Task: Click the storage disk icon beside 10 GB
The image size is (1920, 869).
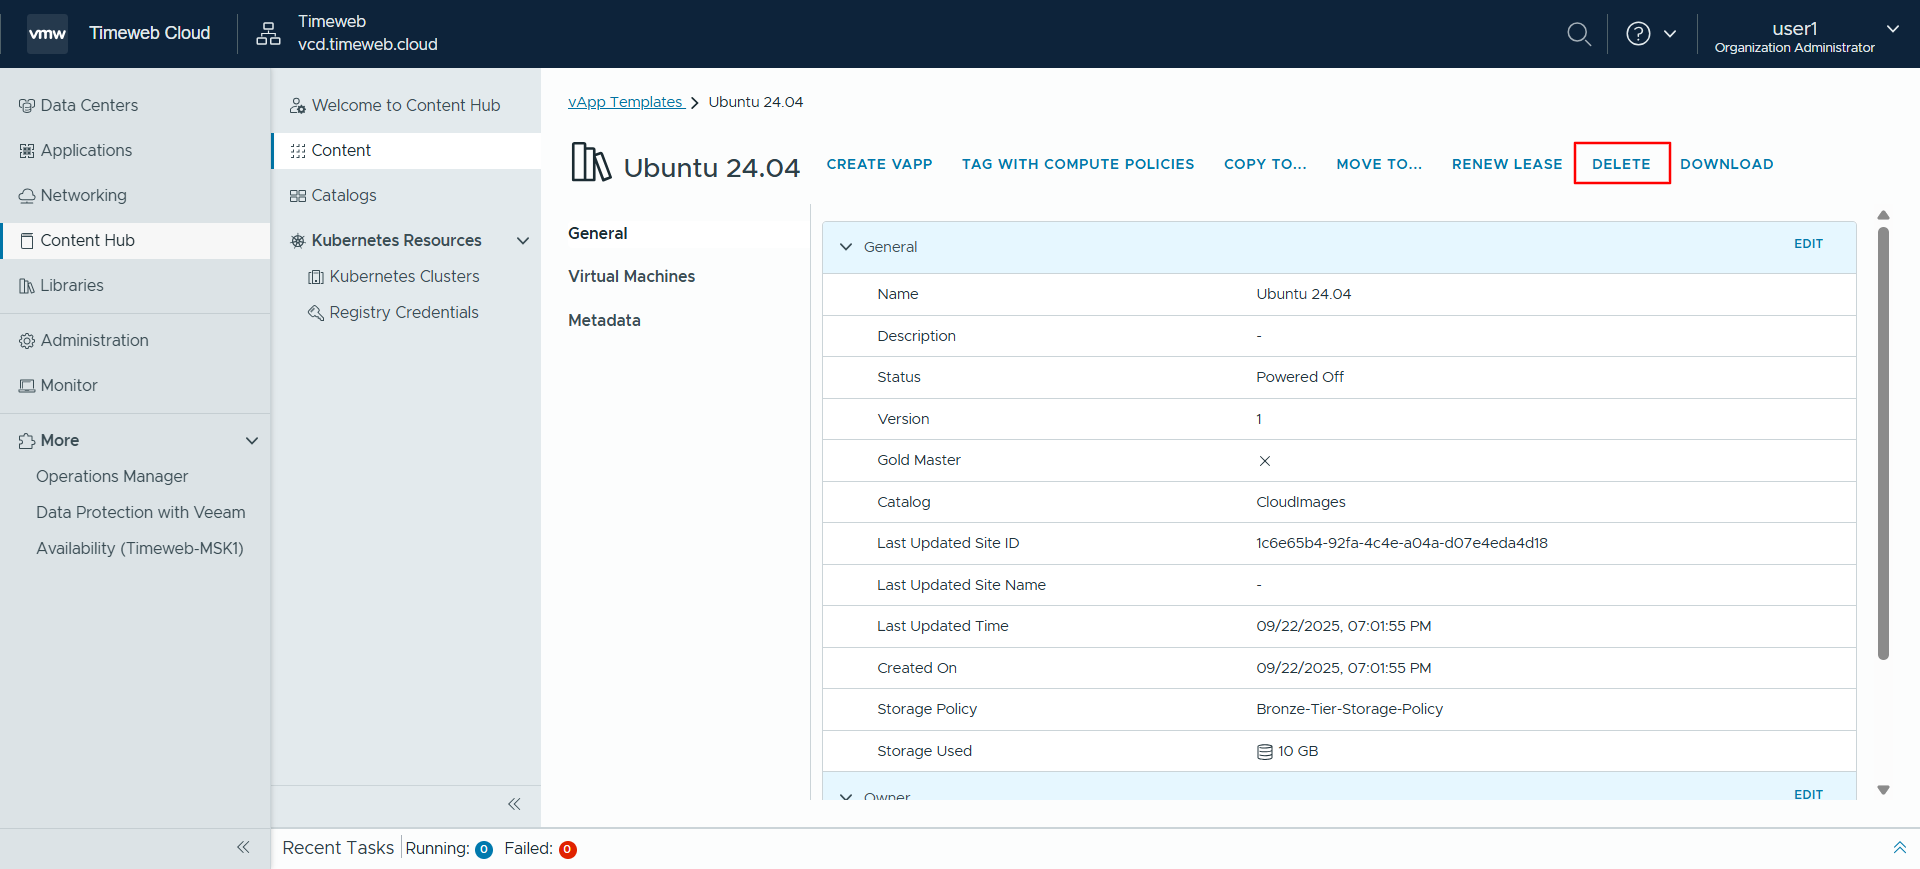Action: pos(1265,752)
